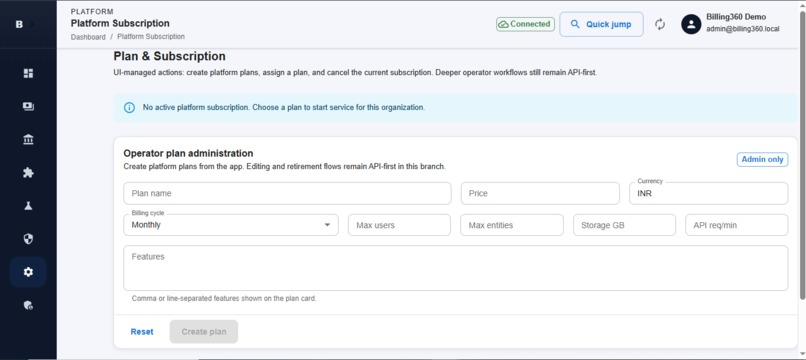Click admin@billing360.local account text
The image size is (806, 360).
point(742,29)
